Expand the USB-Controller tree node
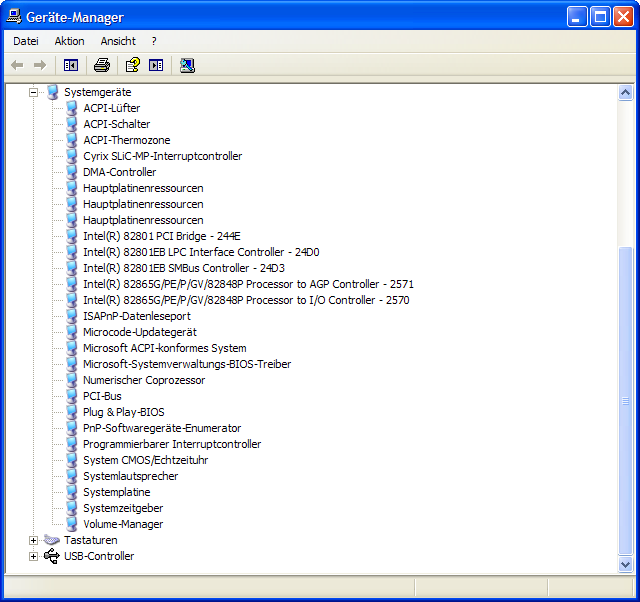The image size is (640, 602). point(33,556)
